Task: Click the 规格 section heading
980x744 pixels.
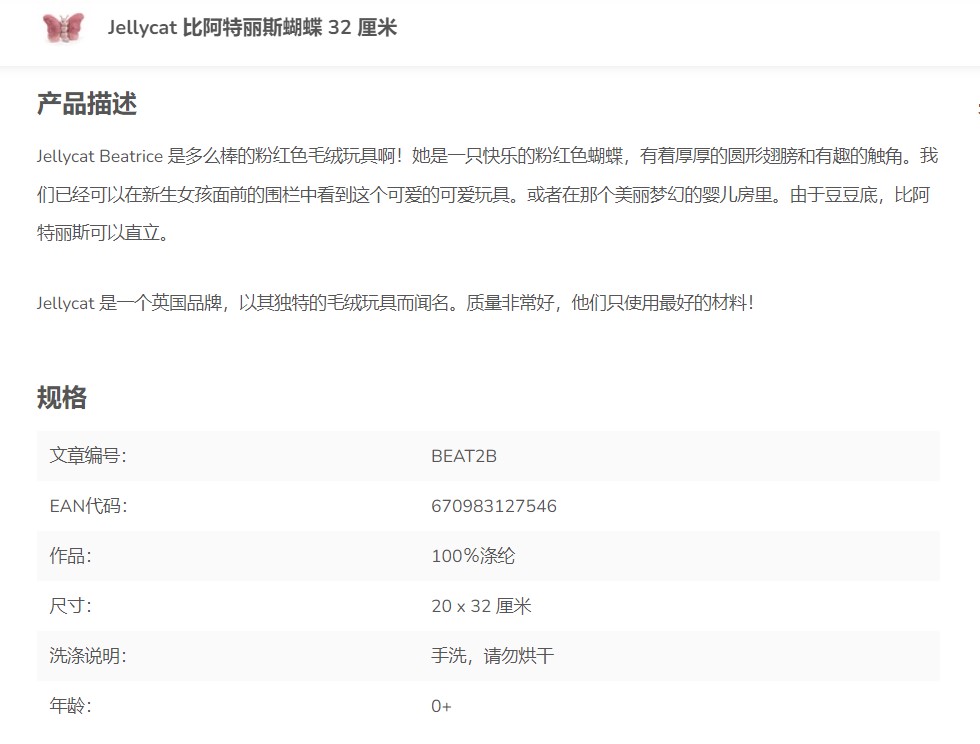Action: (x=62, y=398)
